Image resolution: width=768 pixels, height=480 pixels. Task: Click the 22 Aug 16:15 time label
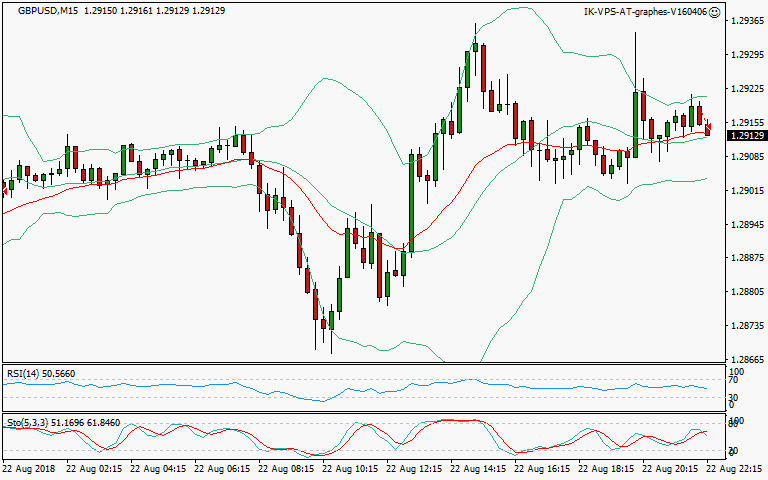(x=542, y=469)
